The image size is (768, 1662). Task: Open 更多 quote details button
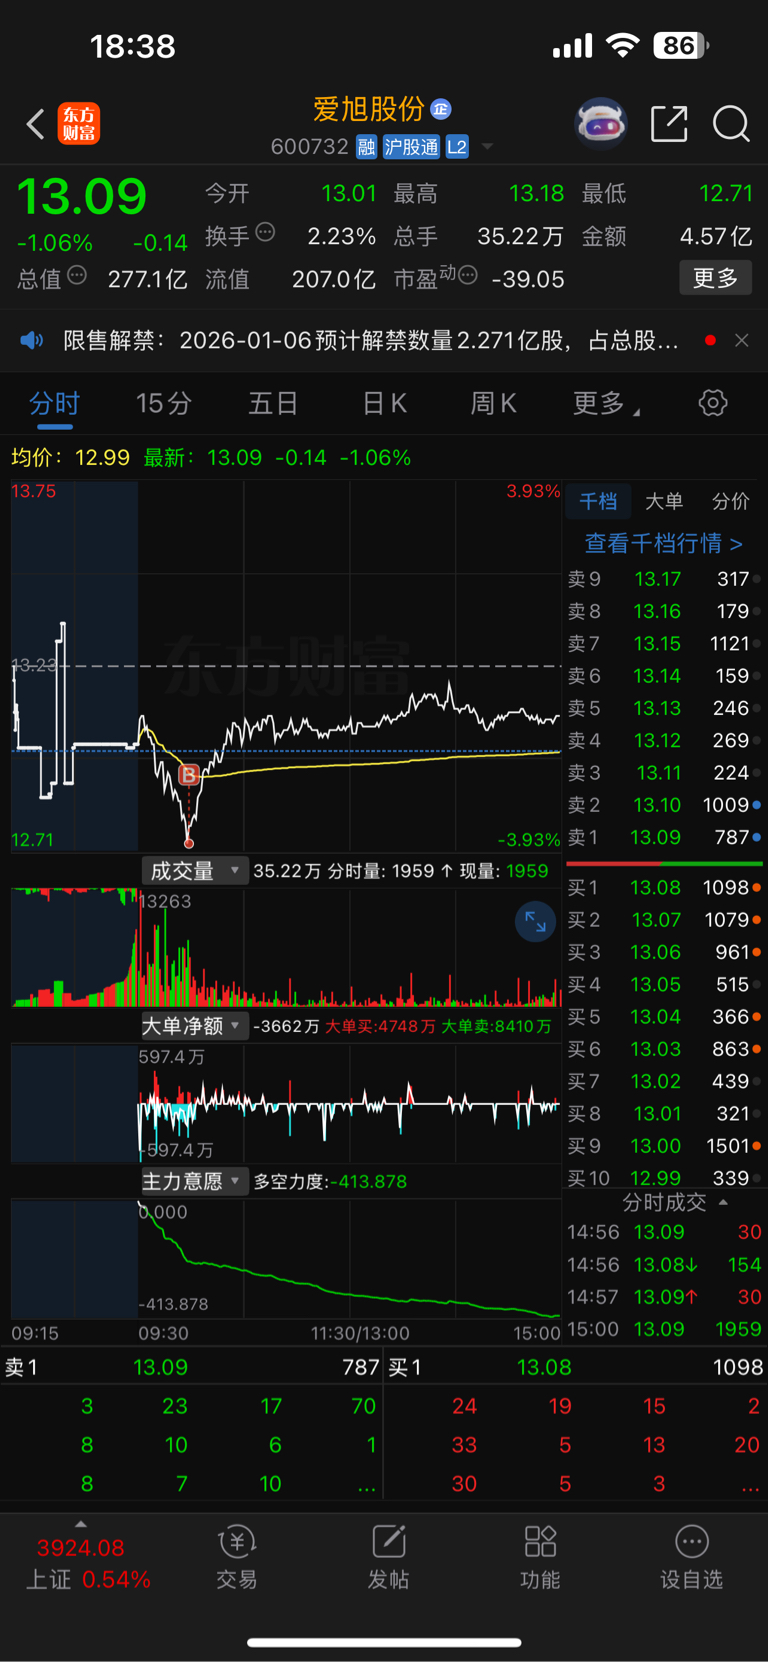tap(715, 278)
